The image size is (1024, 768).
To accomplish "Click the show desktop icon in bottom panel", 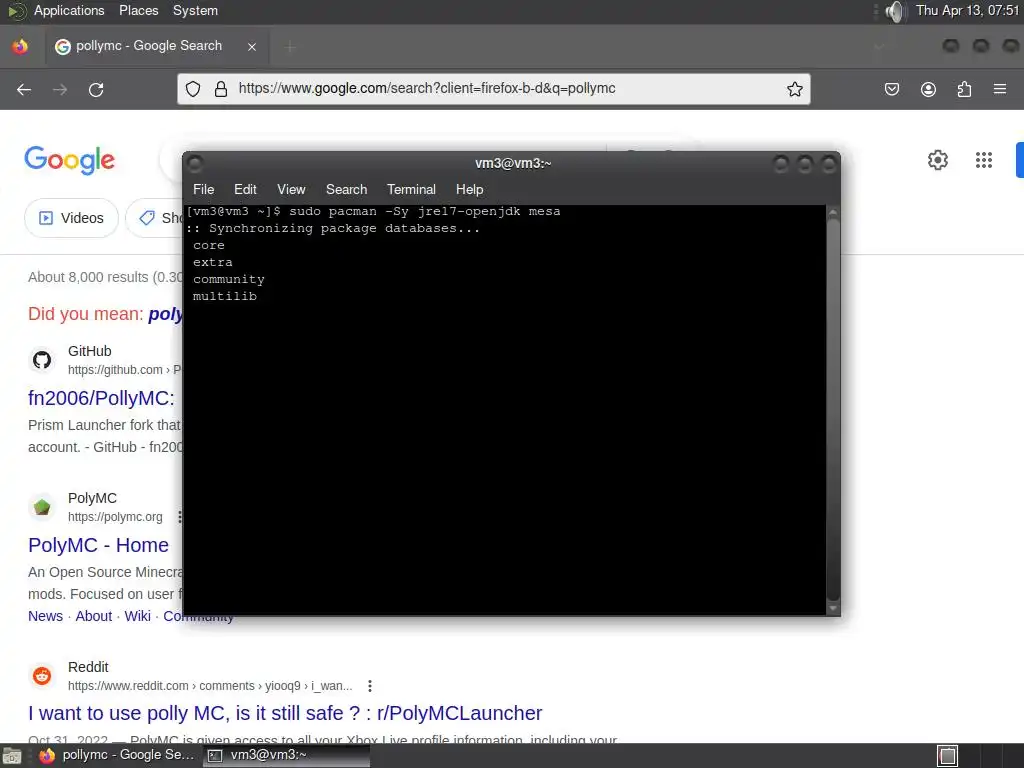I will coord(12,756).
